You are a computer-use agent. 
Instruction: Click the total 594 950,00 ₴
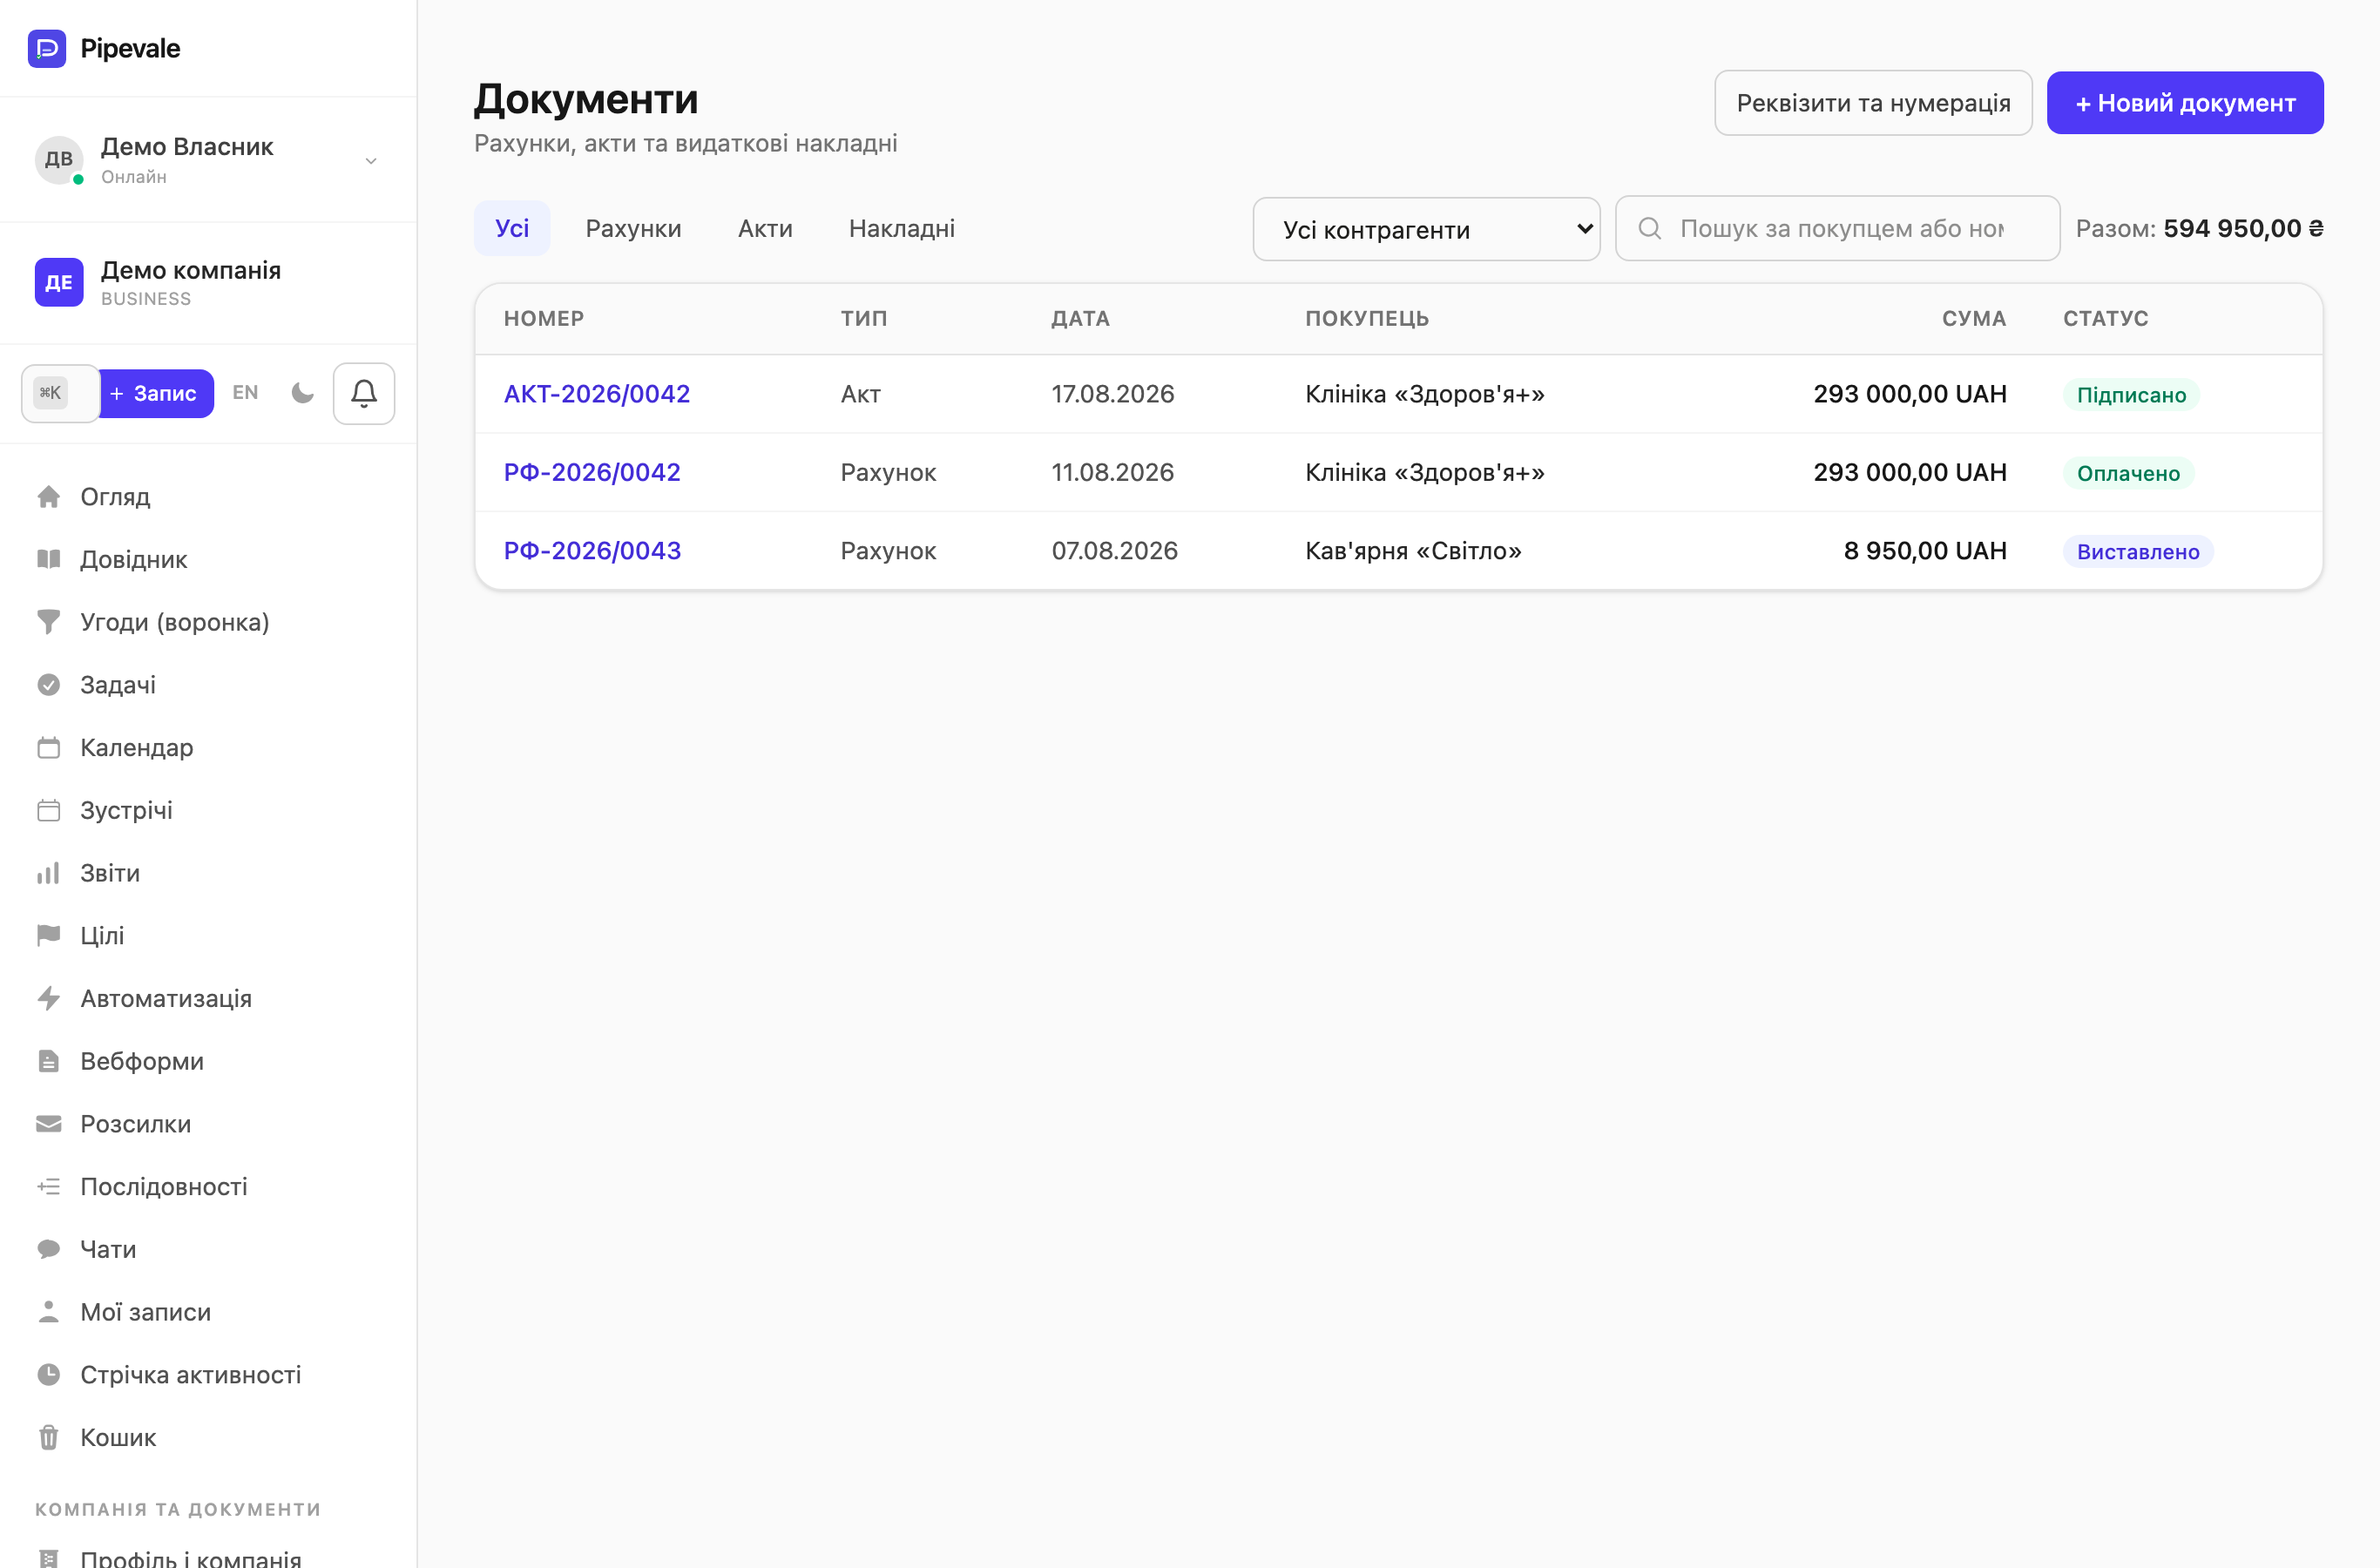[2243, 229]
